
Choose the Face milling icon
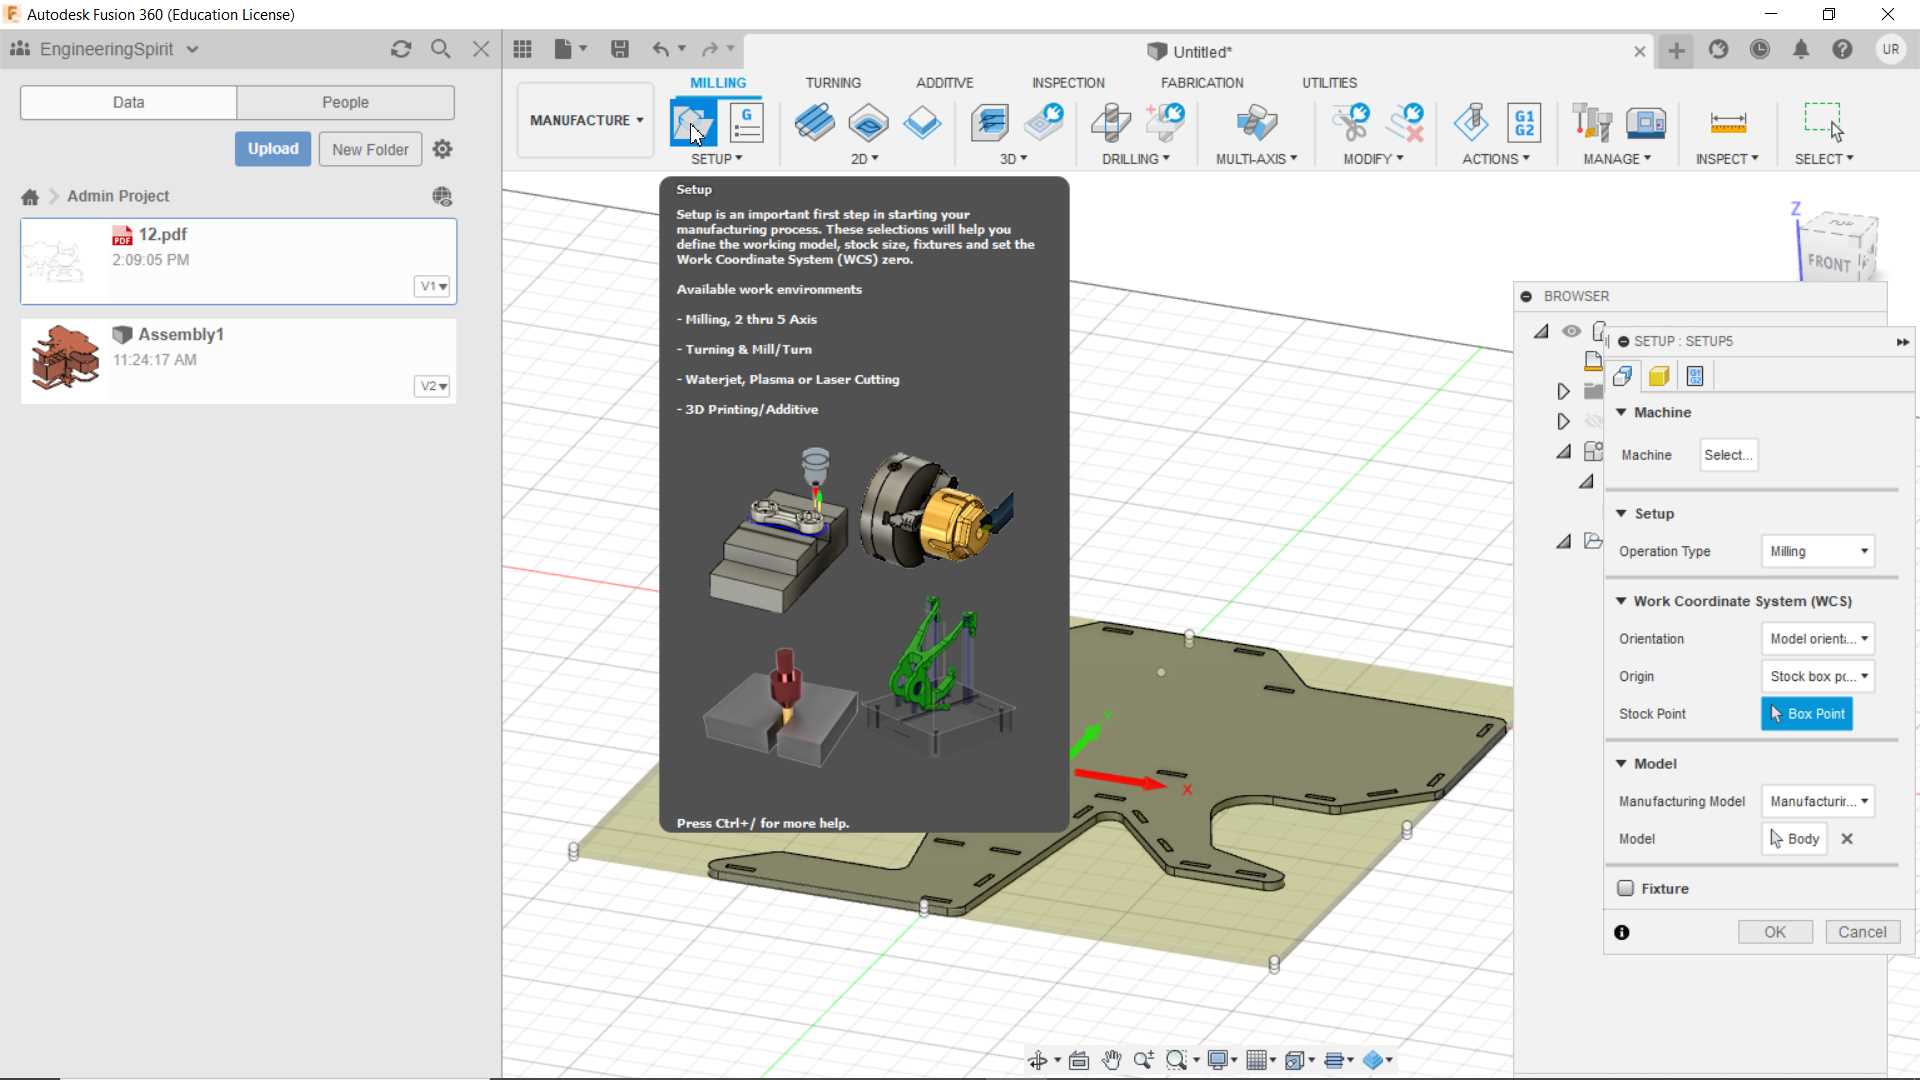coord(922,123)
